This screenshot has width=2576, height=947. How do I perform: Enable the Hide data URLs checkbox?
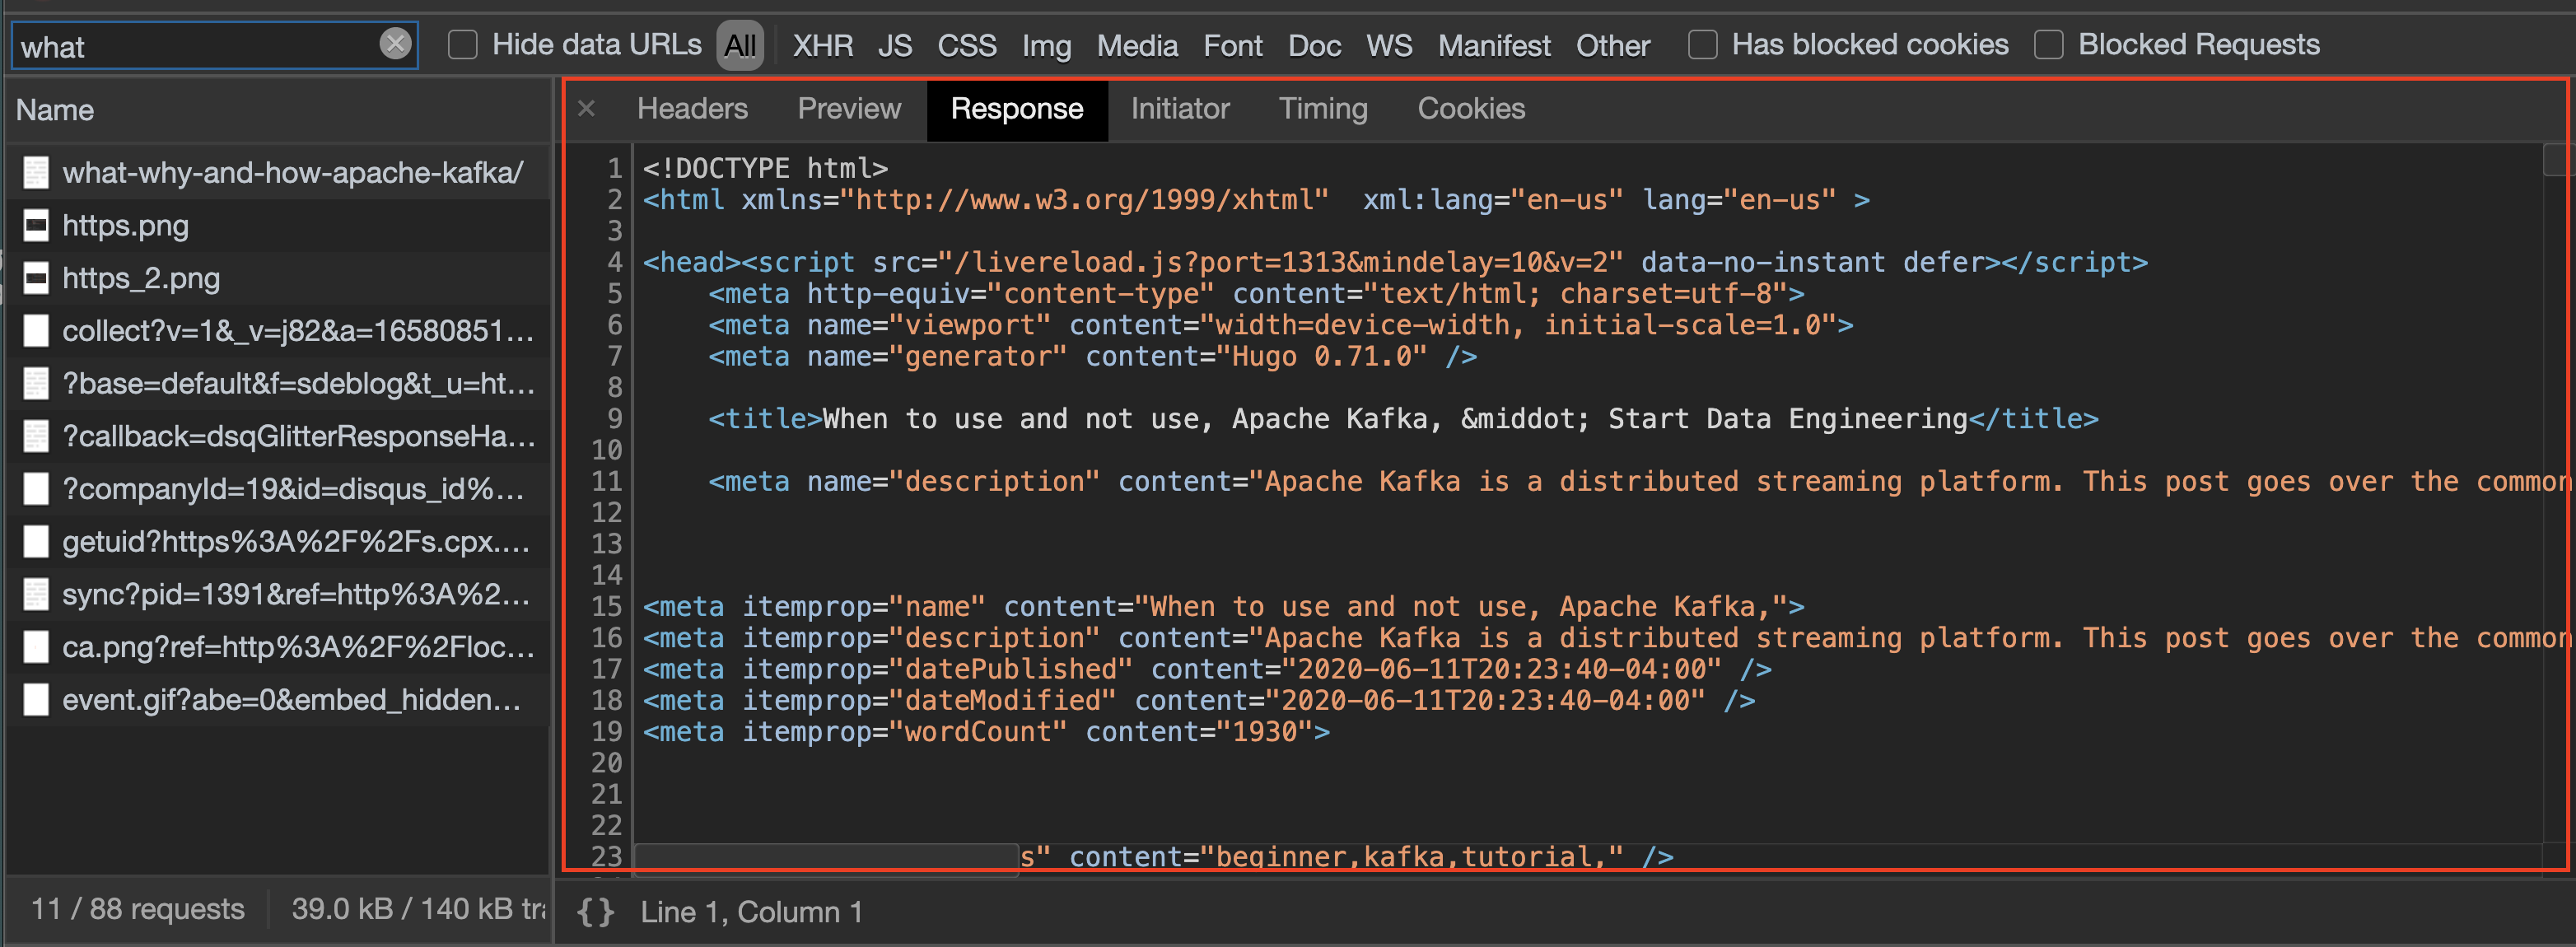pos(462,45)
